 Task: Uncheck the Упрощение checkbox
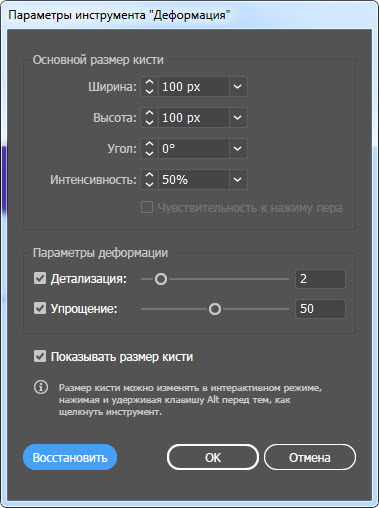click(40, 308)
